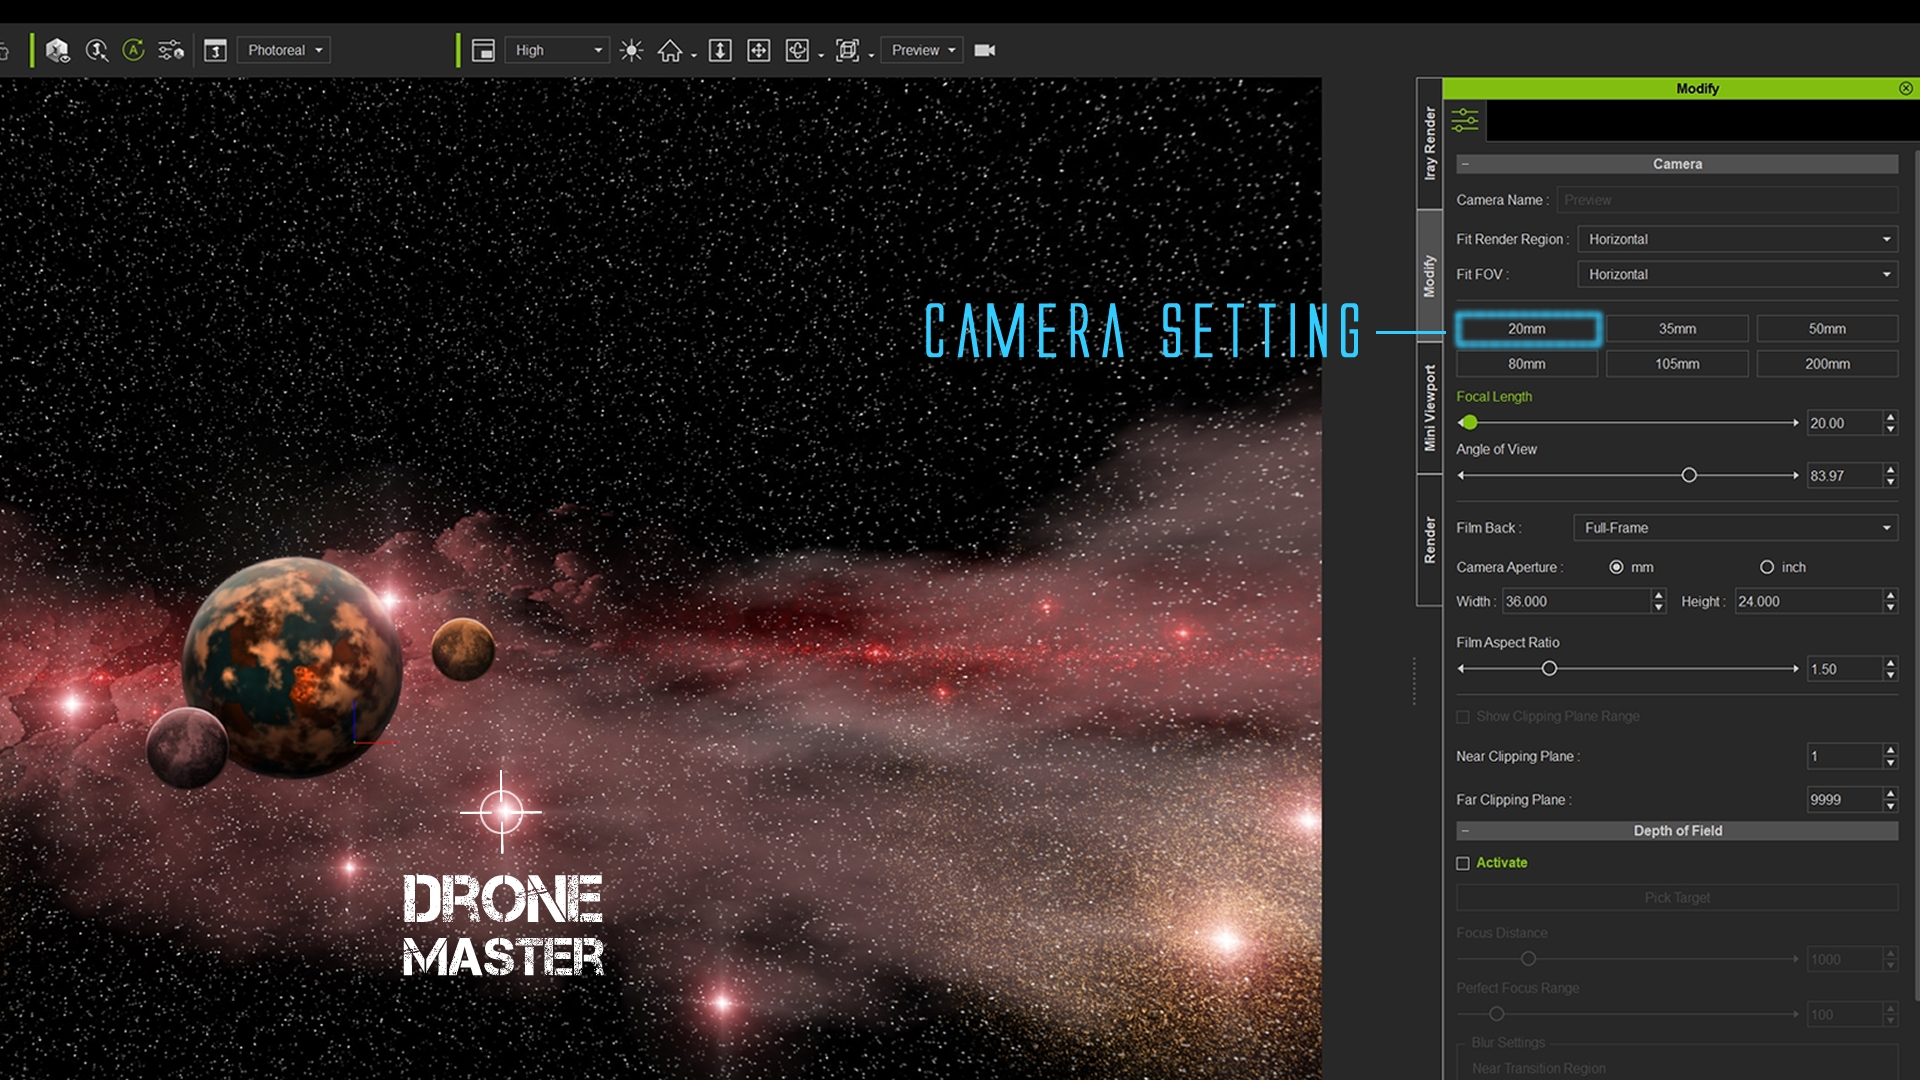1920x1080 pixels.
Task: Click the Angle of View slider handle
Action: (1689, 475)
